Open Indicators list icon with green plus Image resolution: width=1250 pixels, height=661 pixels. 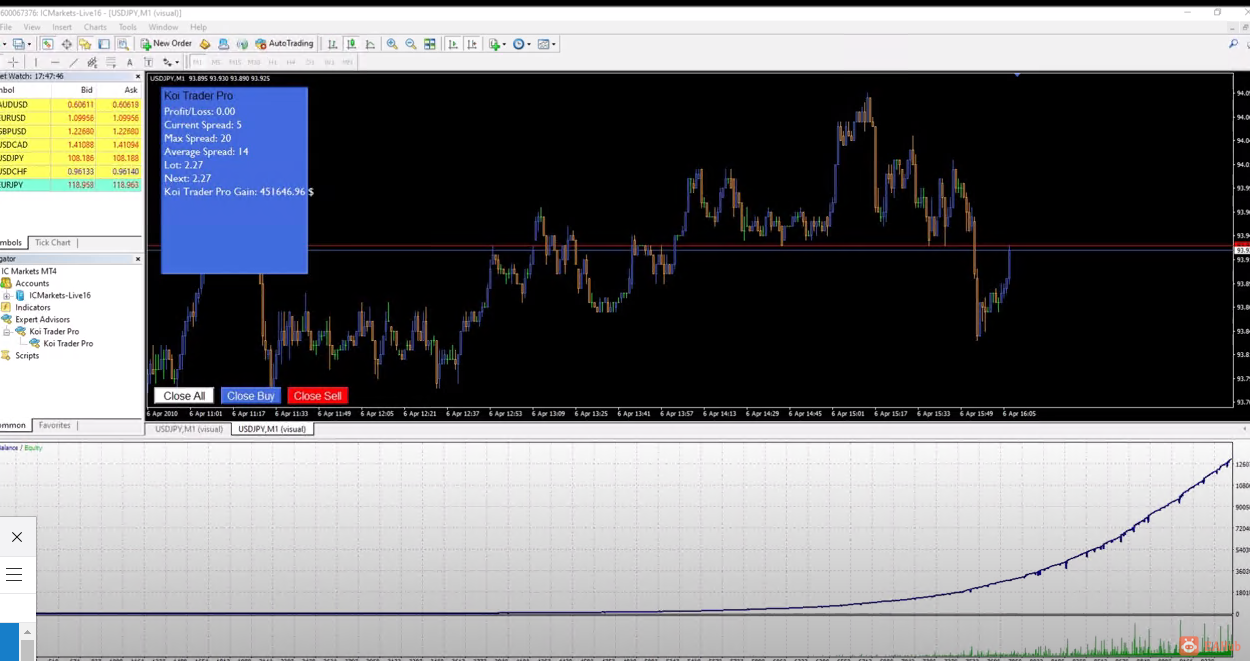click(494, 44)
